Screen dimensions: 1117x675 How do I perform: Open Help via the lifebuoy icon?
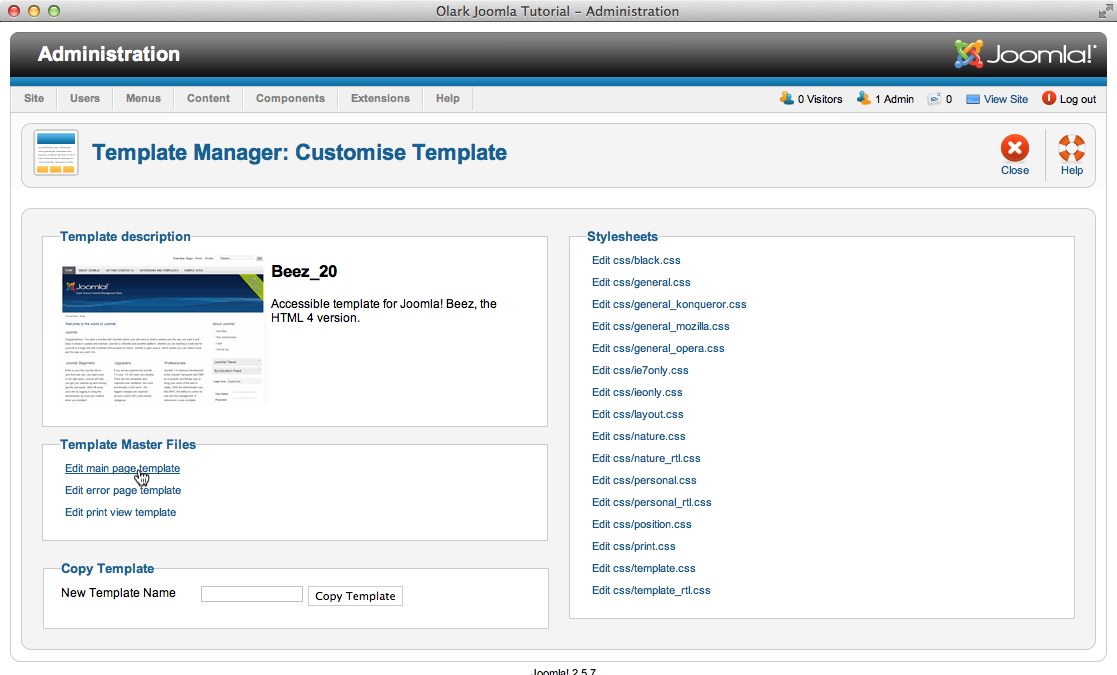[x=1071, y=149]
